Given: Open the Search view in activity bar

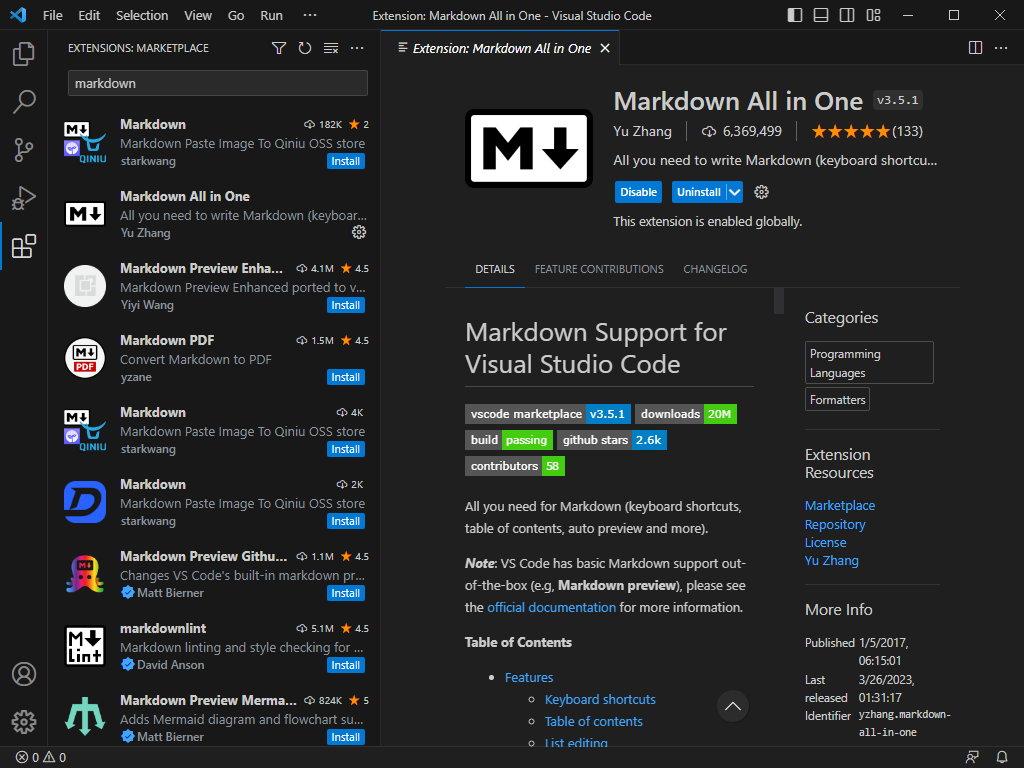Looking at the screenshot, I should point(24,101).
